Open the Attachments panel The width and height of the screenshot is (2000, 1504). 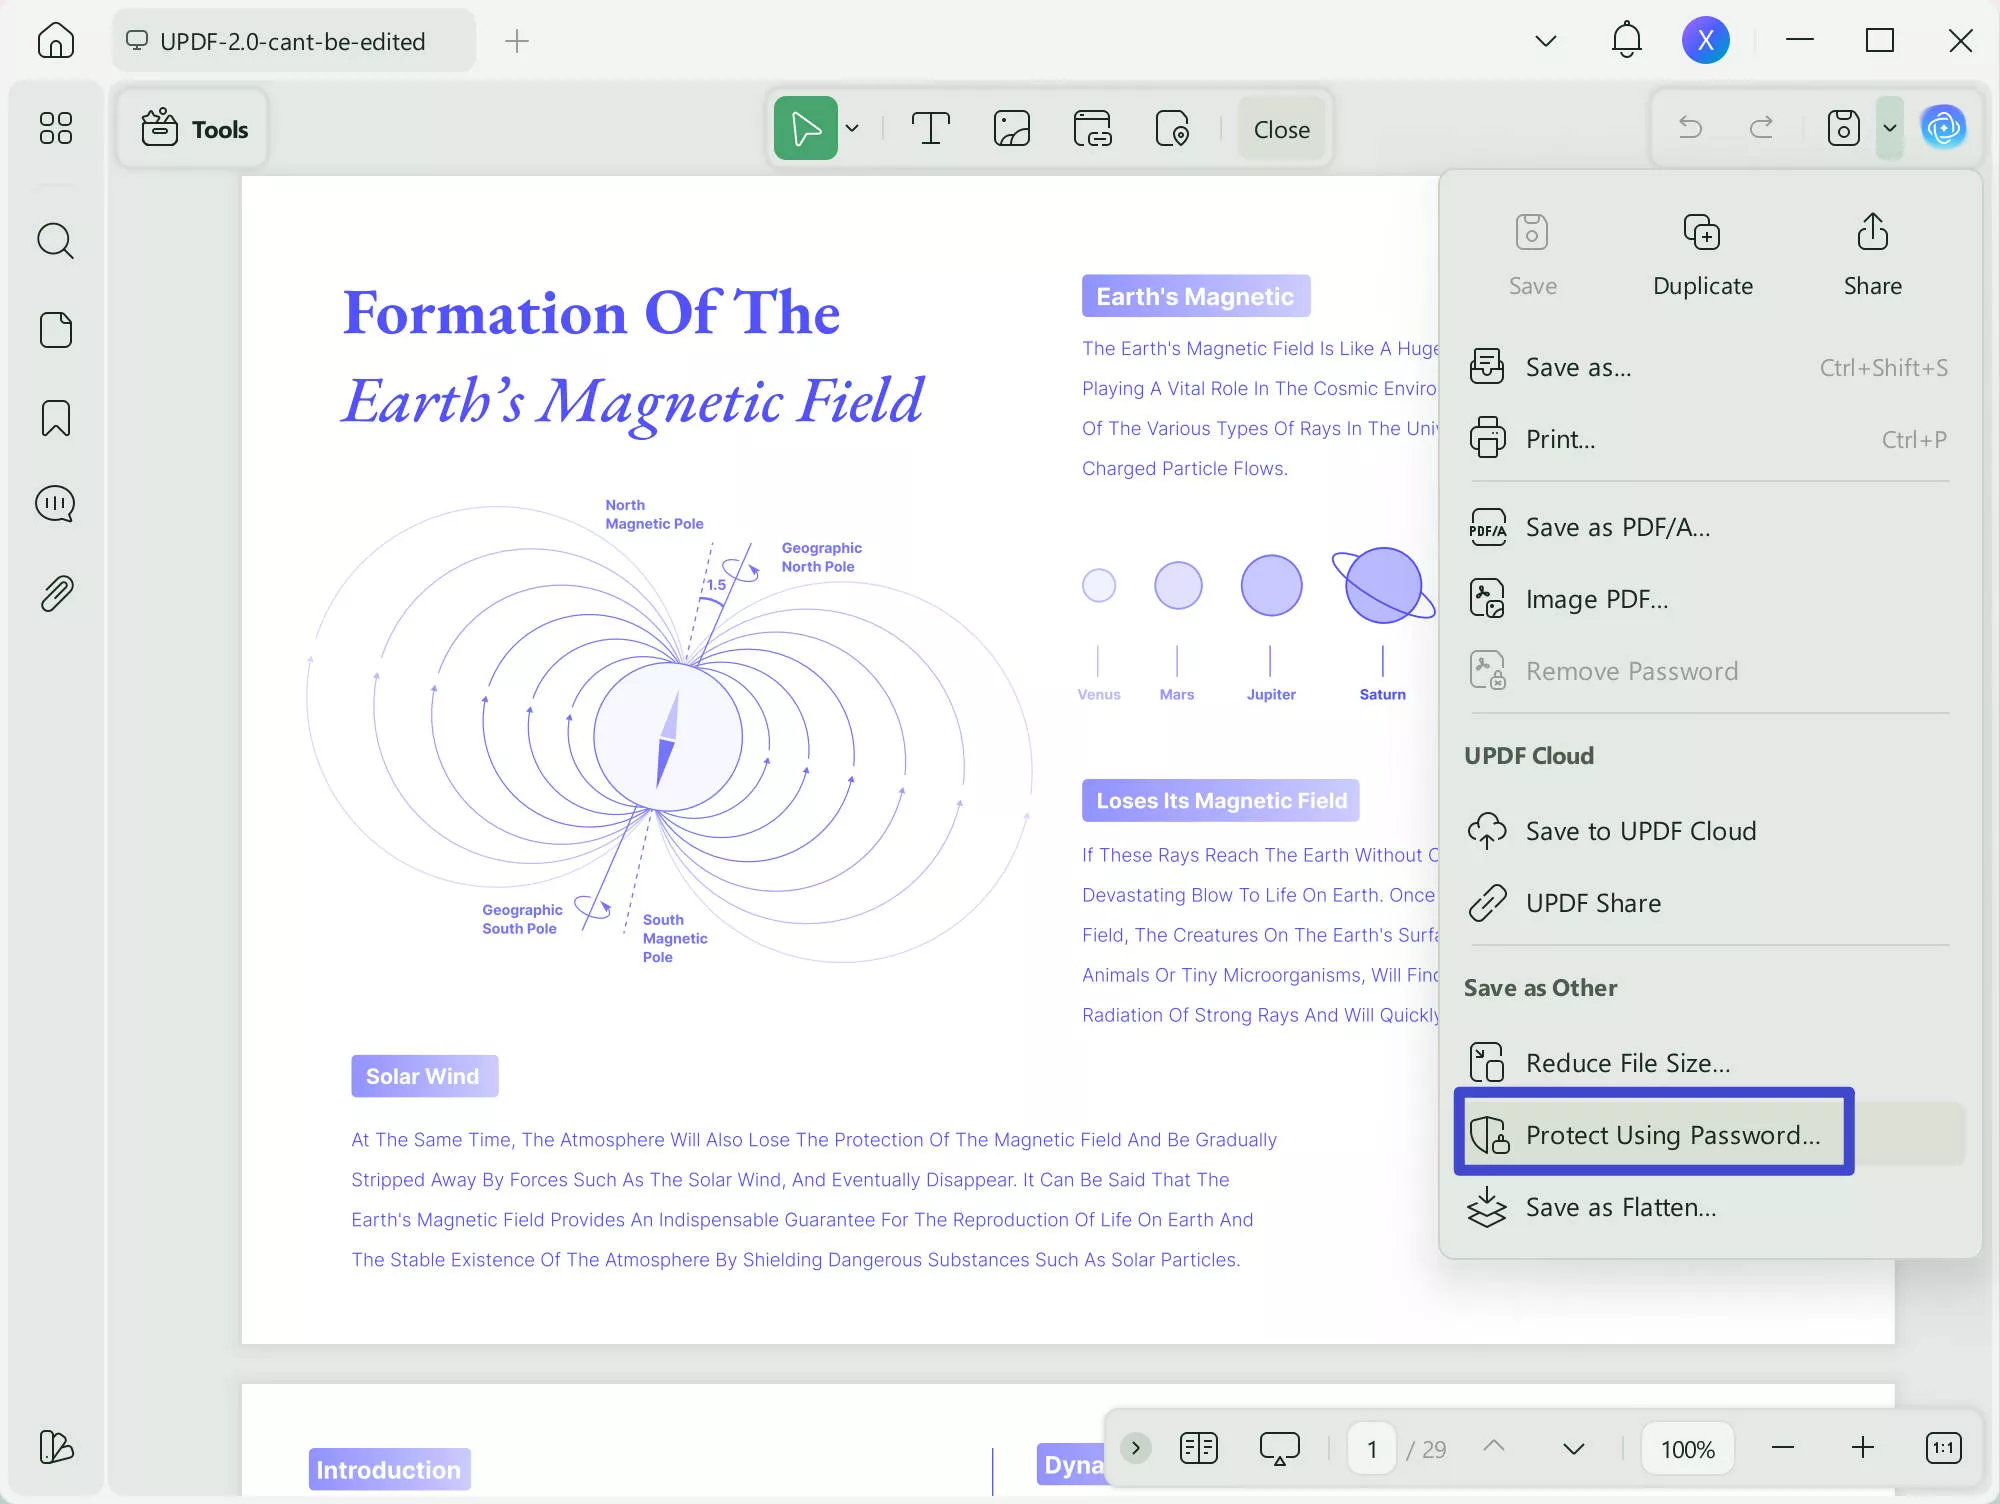(x=55, y=592)
